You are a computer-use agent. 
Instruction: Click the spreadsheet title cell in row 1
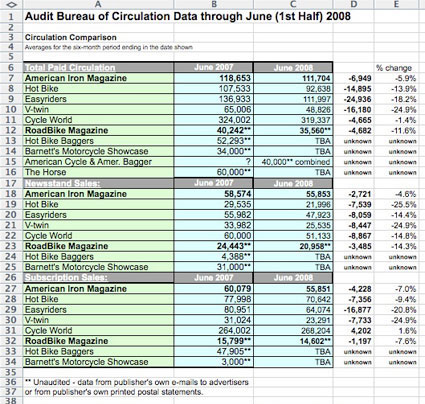click(x=188, y=16)
